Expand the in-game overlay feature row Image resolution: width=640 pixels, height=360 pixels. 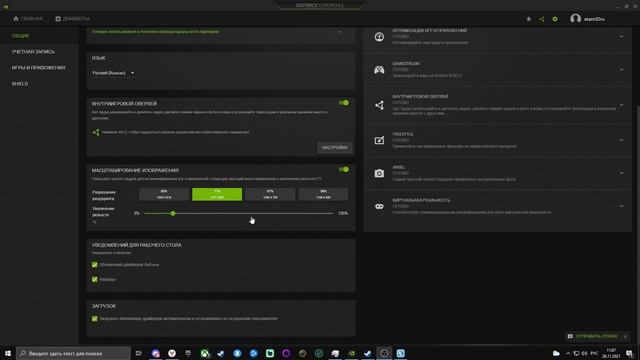coord(621,105)
